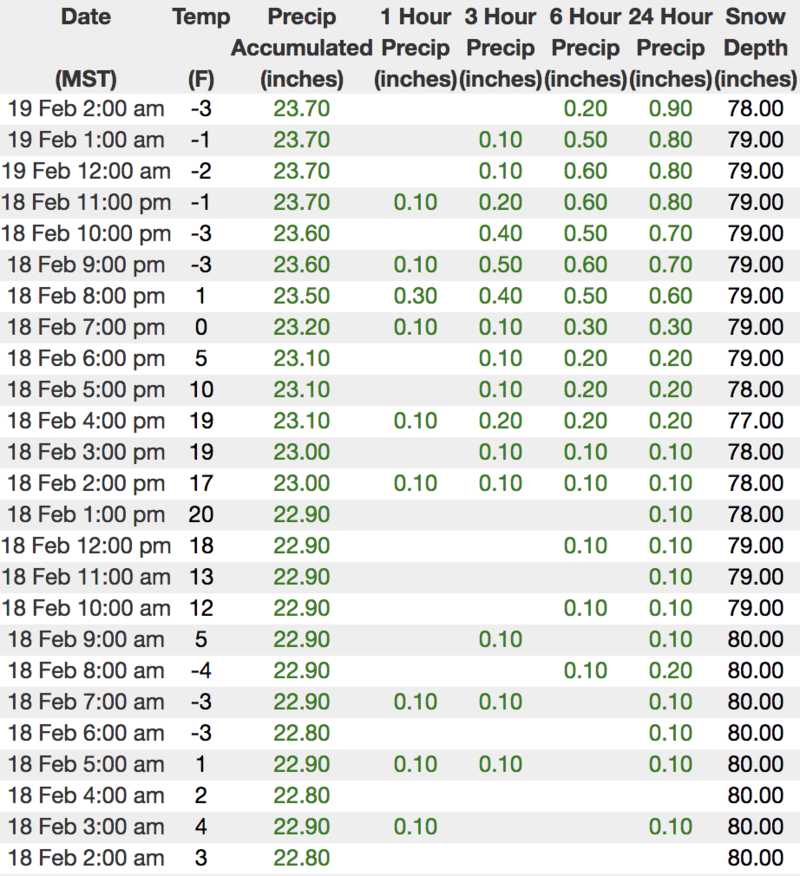Select the 77.00 snow depth value
This screenshot has width=800, height=876.
point(756,421)
